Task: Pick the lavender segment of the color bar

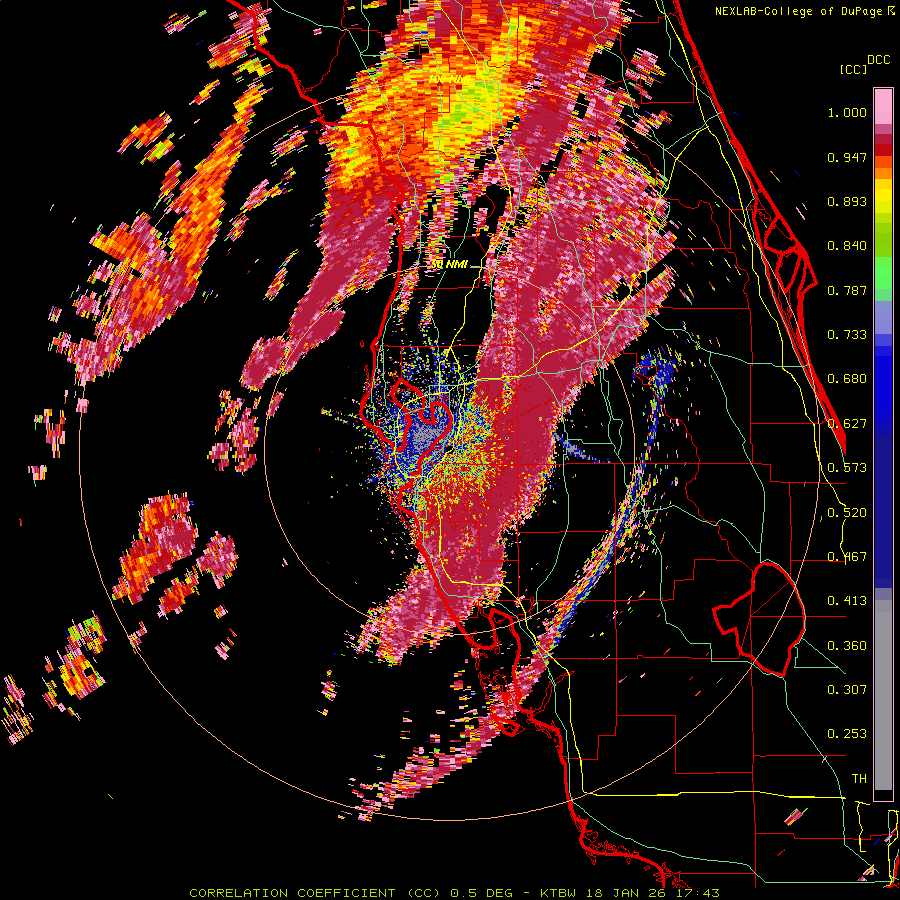Action: [883, 317]
